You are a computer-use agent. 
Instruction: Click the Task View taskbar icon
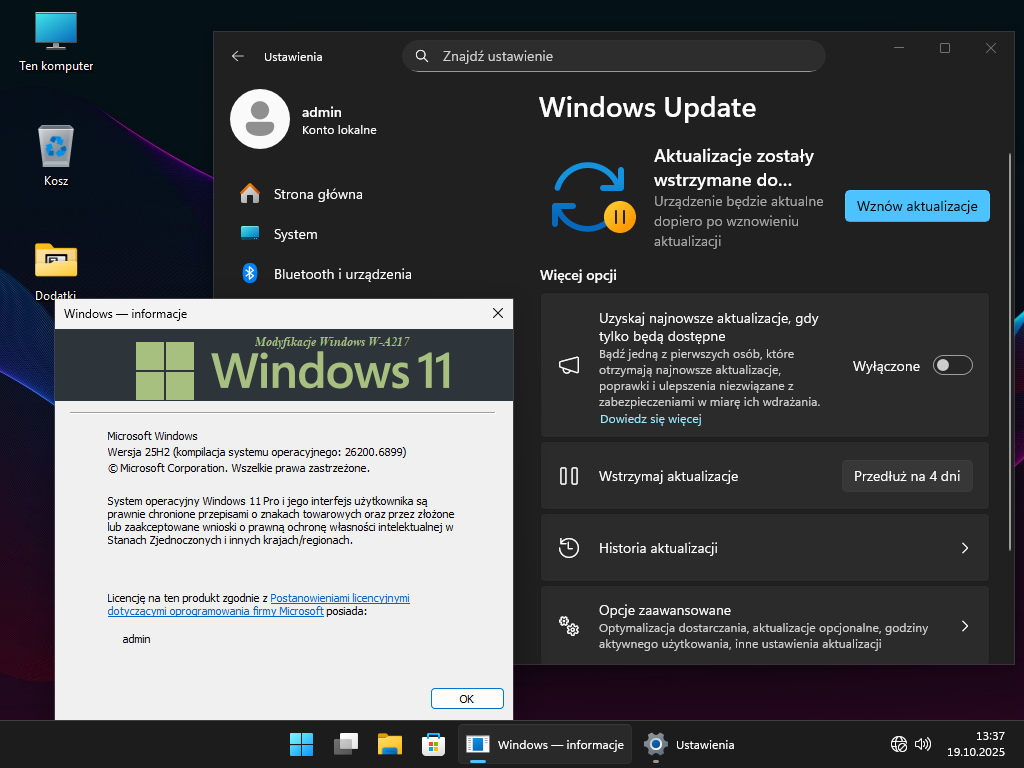pos(345,744)
